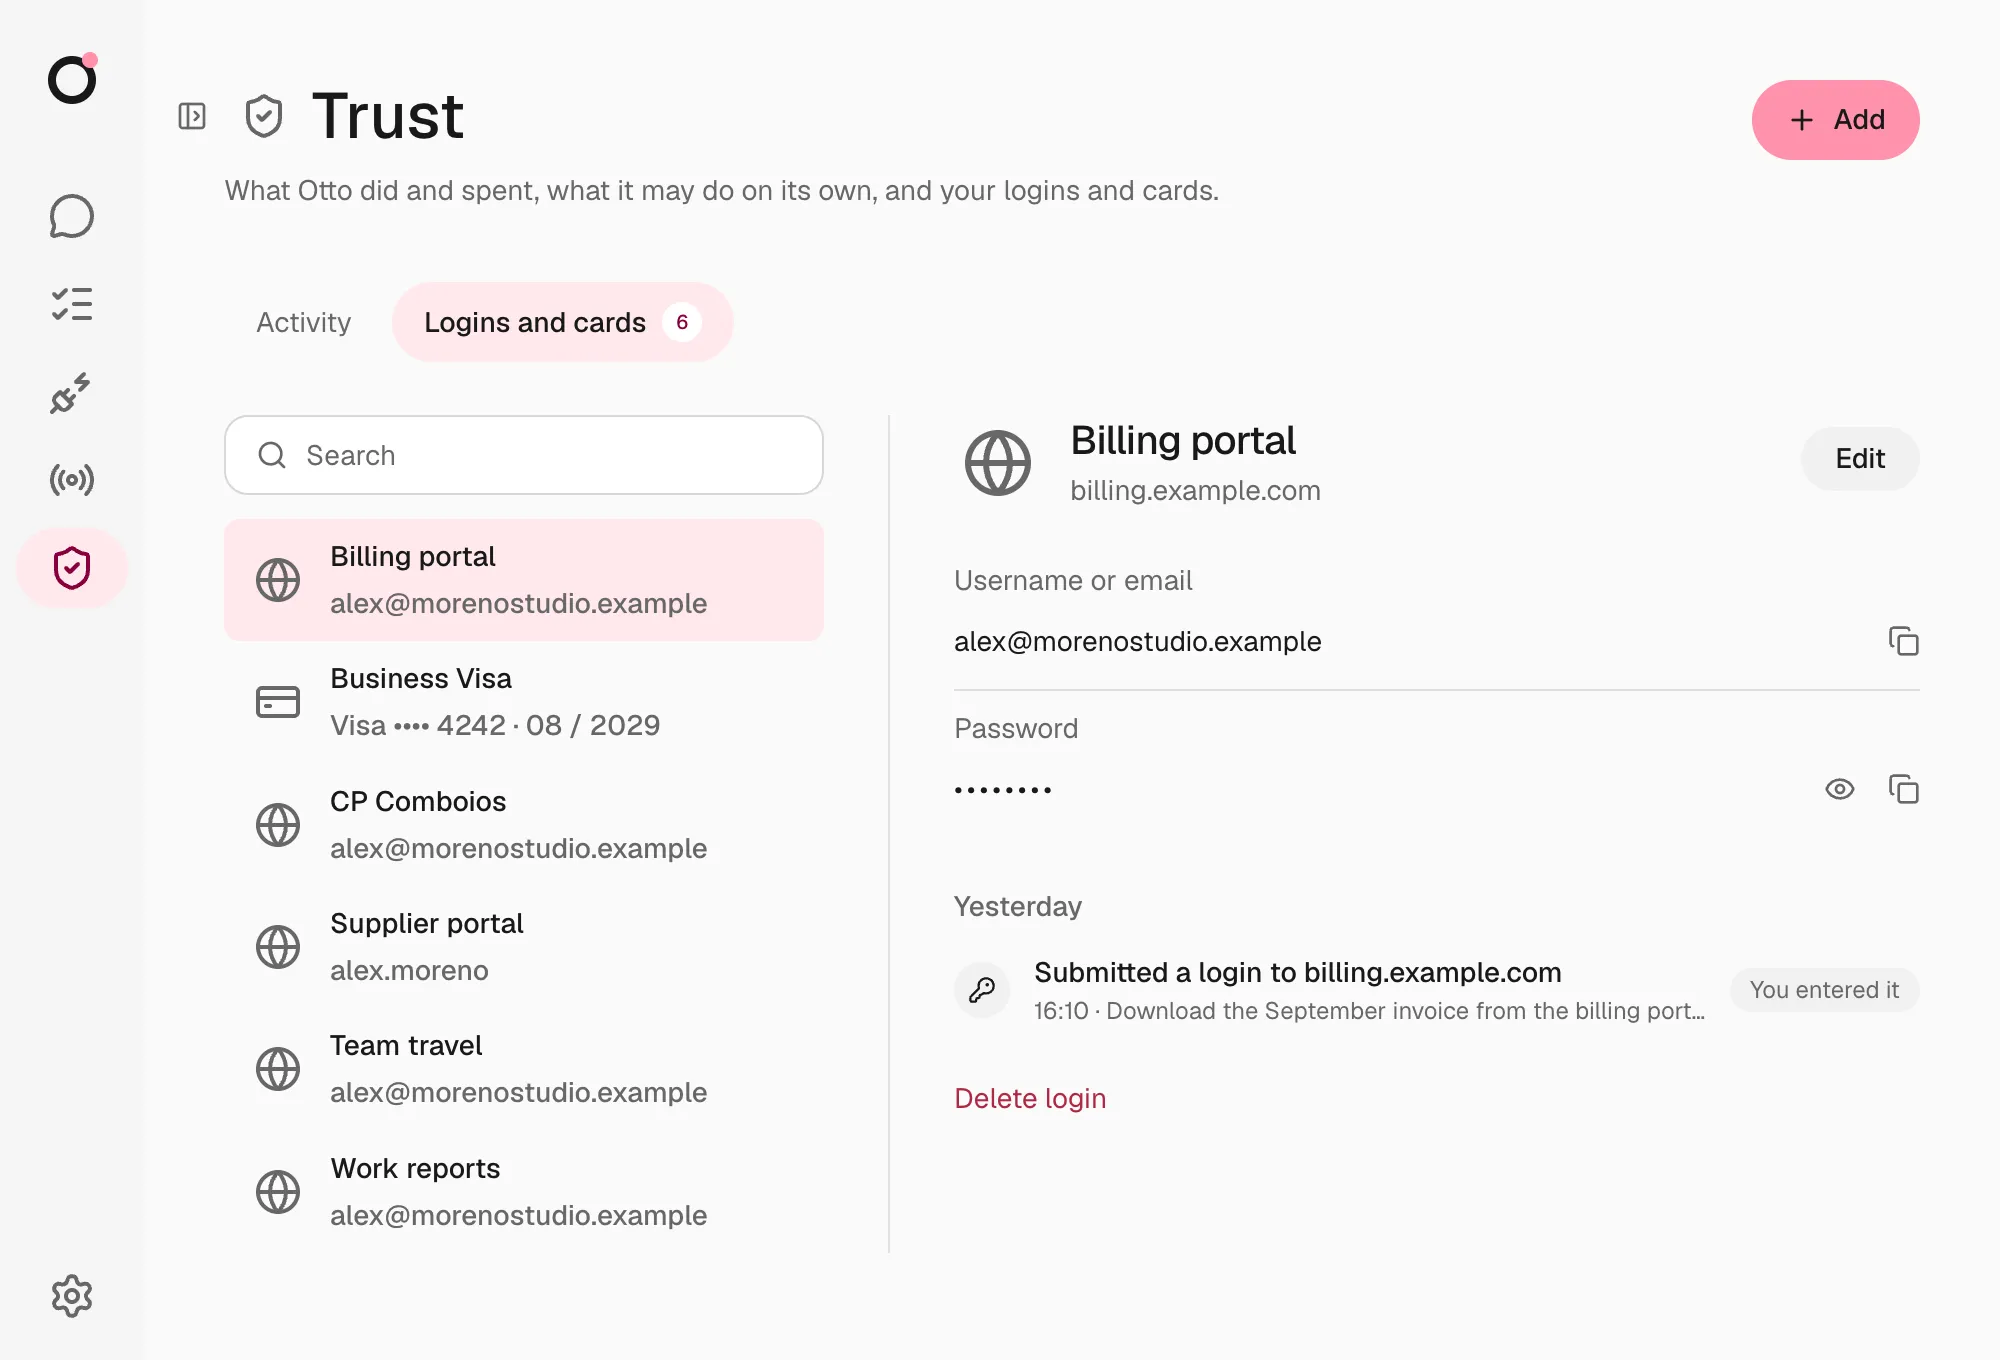Select the Trust shield sidebar icon
The image size is (2000, 1360).
72,568
